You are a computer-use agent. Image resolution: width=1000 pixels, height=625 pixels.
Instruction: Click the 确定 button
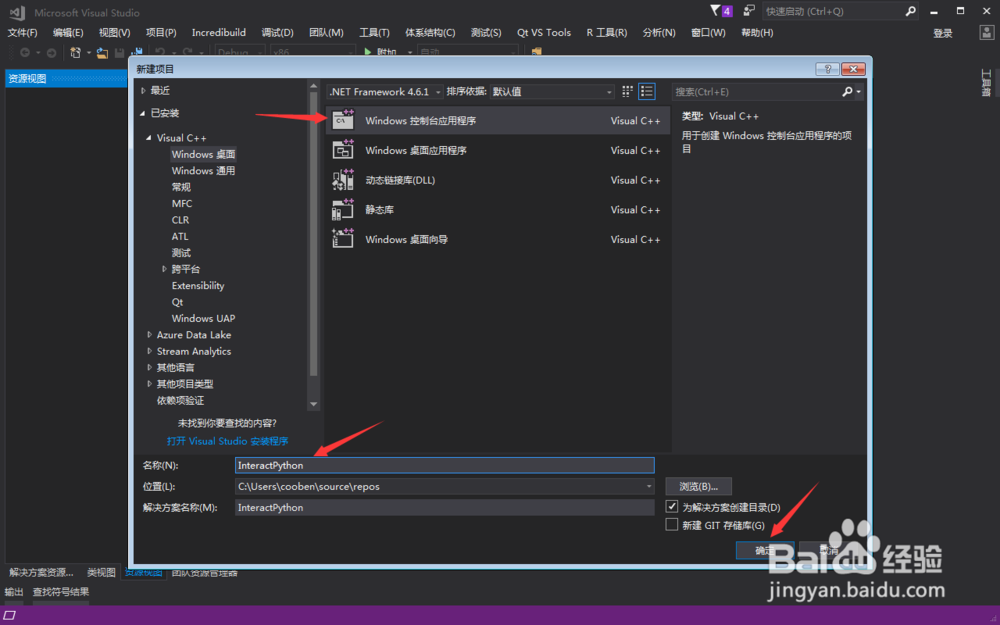765,550
